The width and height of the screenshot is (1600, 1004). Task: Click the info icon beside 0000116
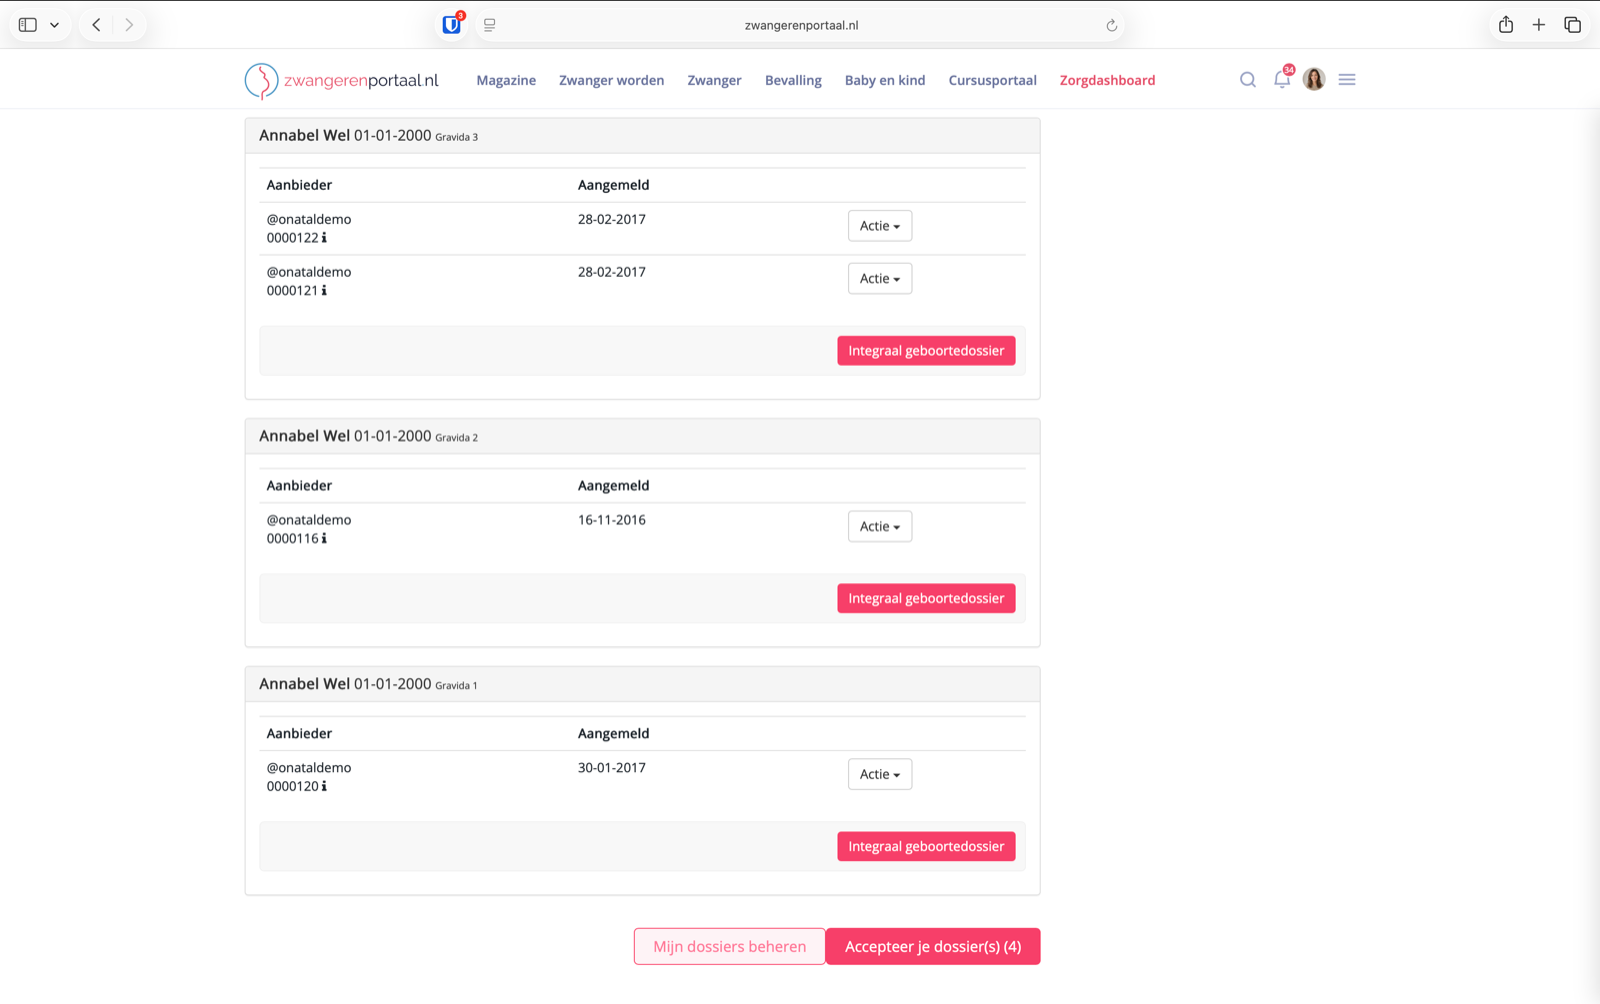(x=324, y=539)
